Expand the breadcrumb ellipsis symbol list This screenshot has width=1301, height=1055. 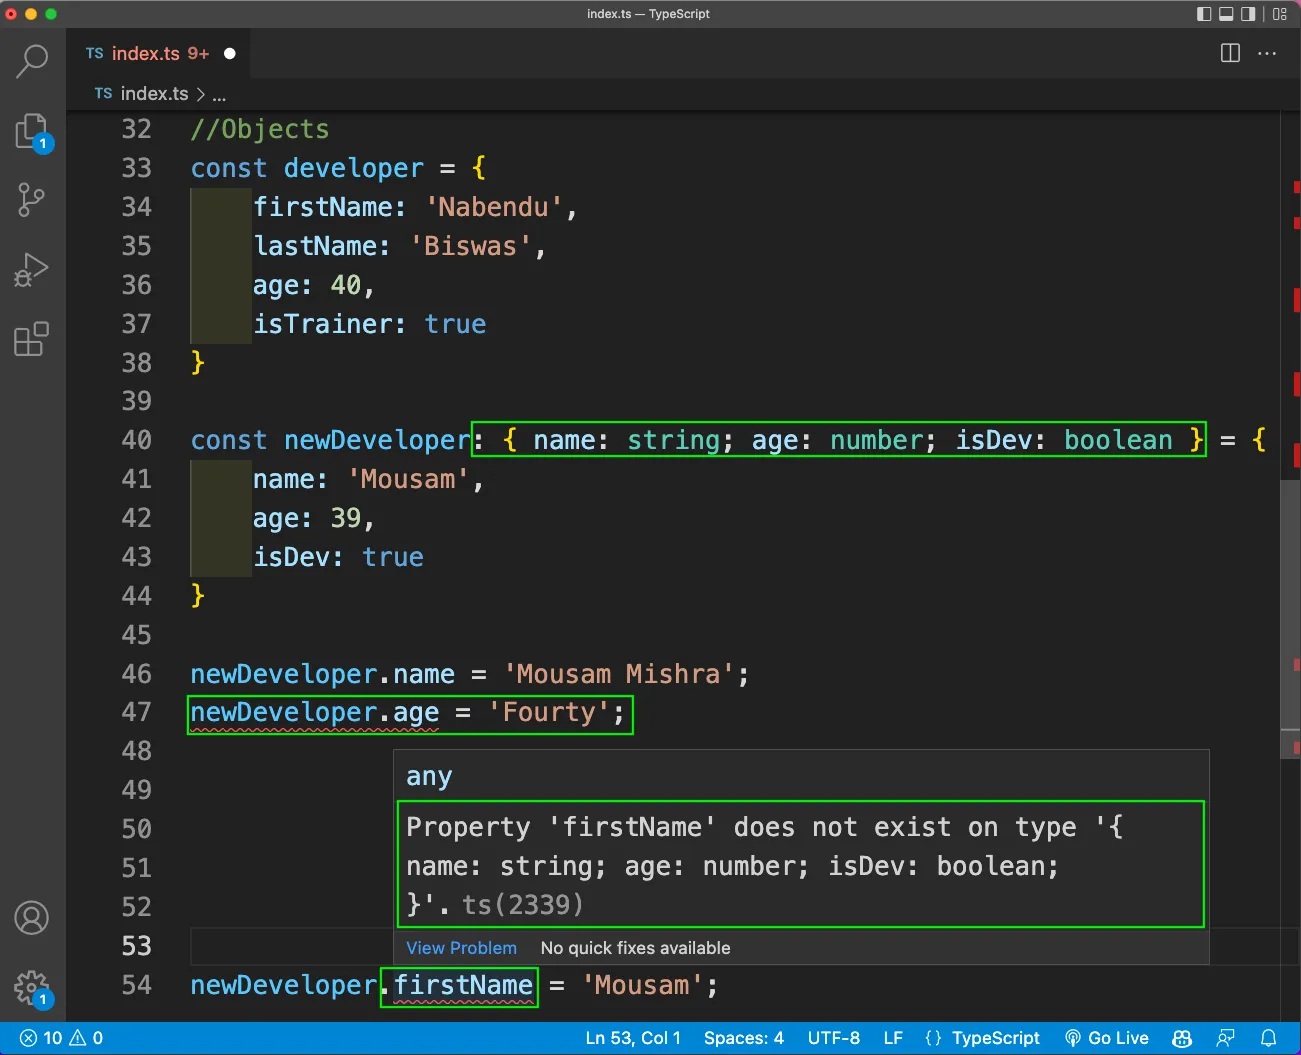click(219, 95)
